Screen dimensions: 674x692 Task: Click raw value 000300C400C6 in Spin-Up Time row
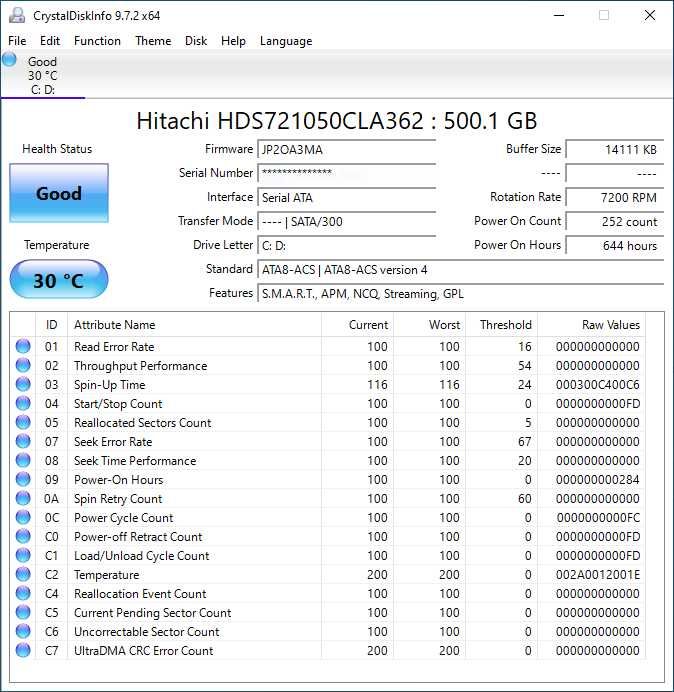598,385
